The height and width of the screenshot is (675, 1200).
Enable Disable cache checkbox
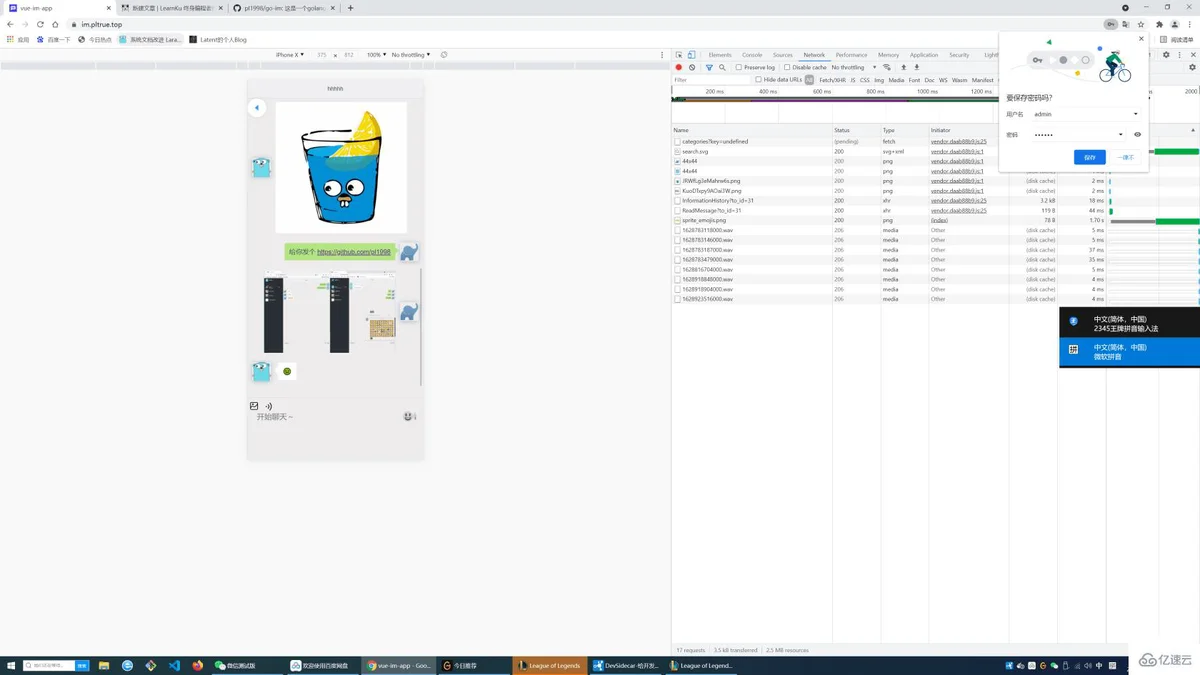coord(787,67)
